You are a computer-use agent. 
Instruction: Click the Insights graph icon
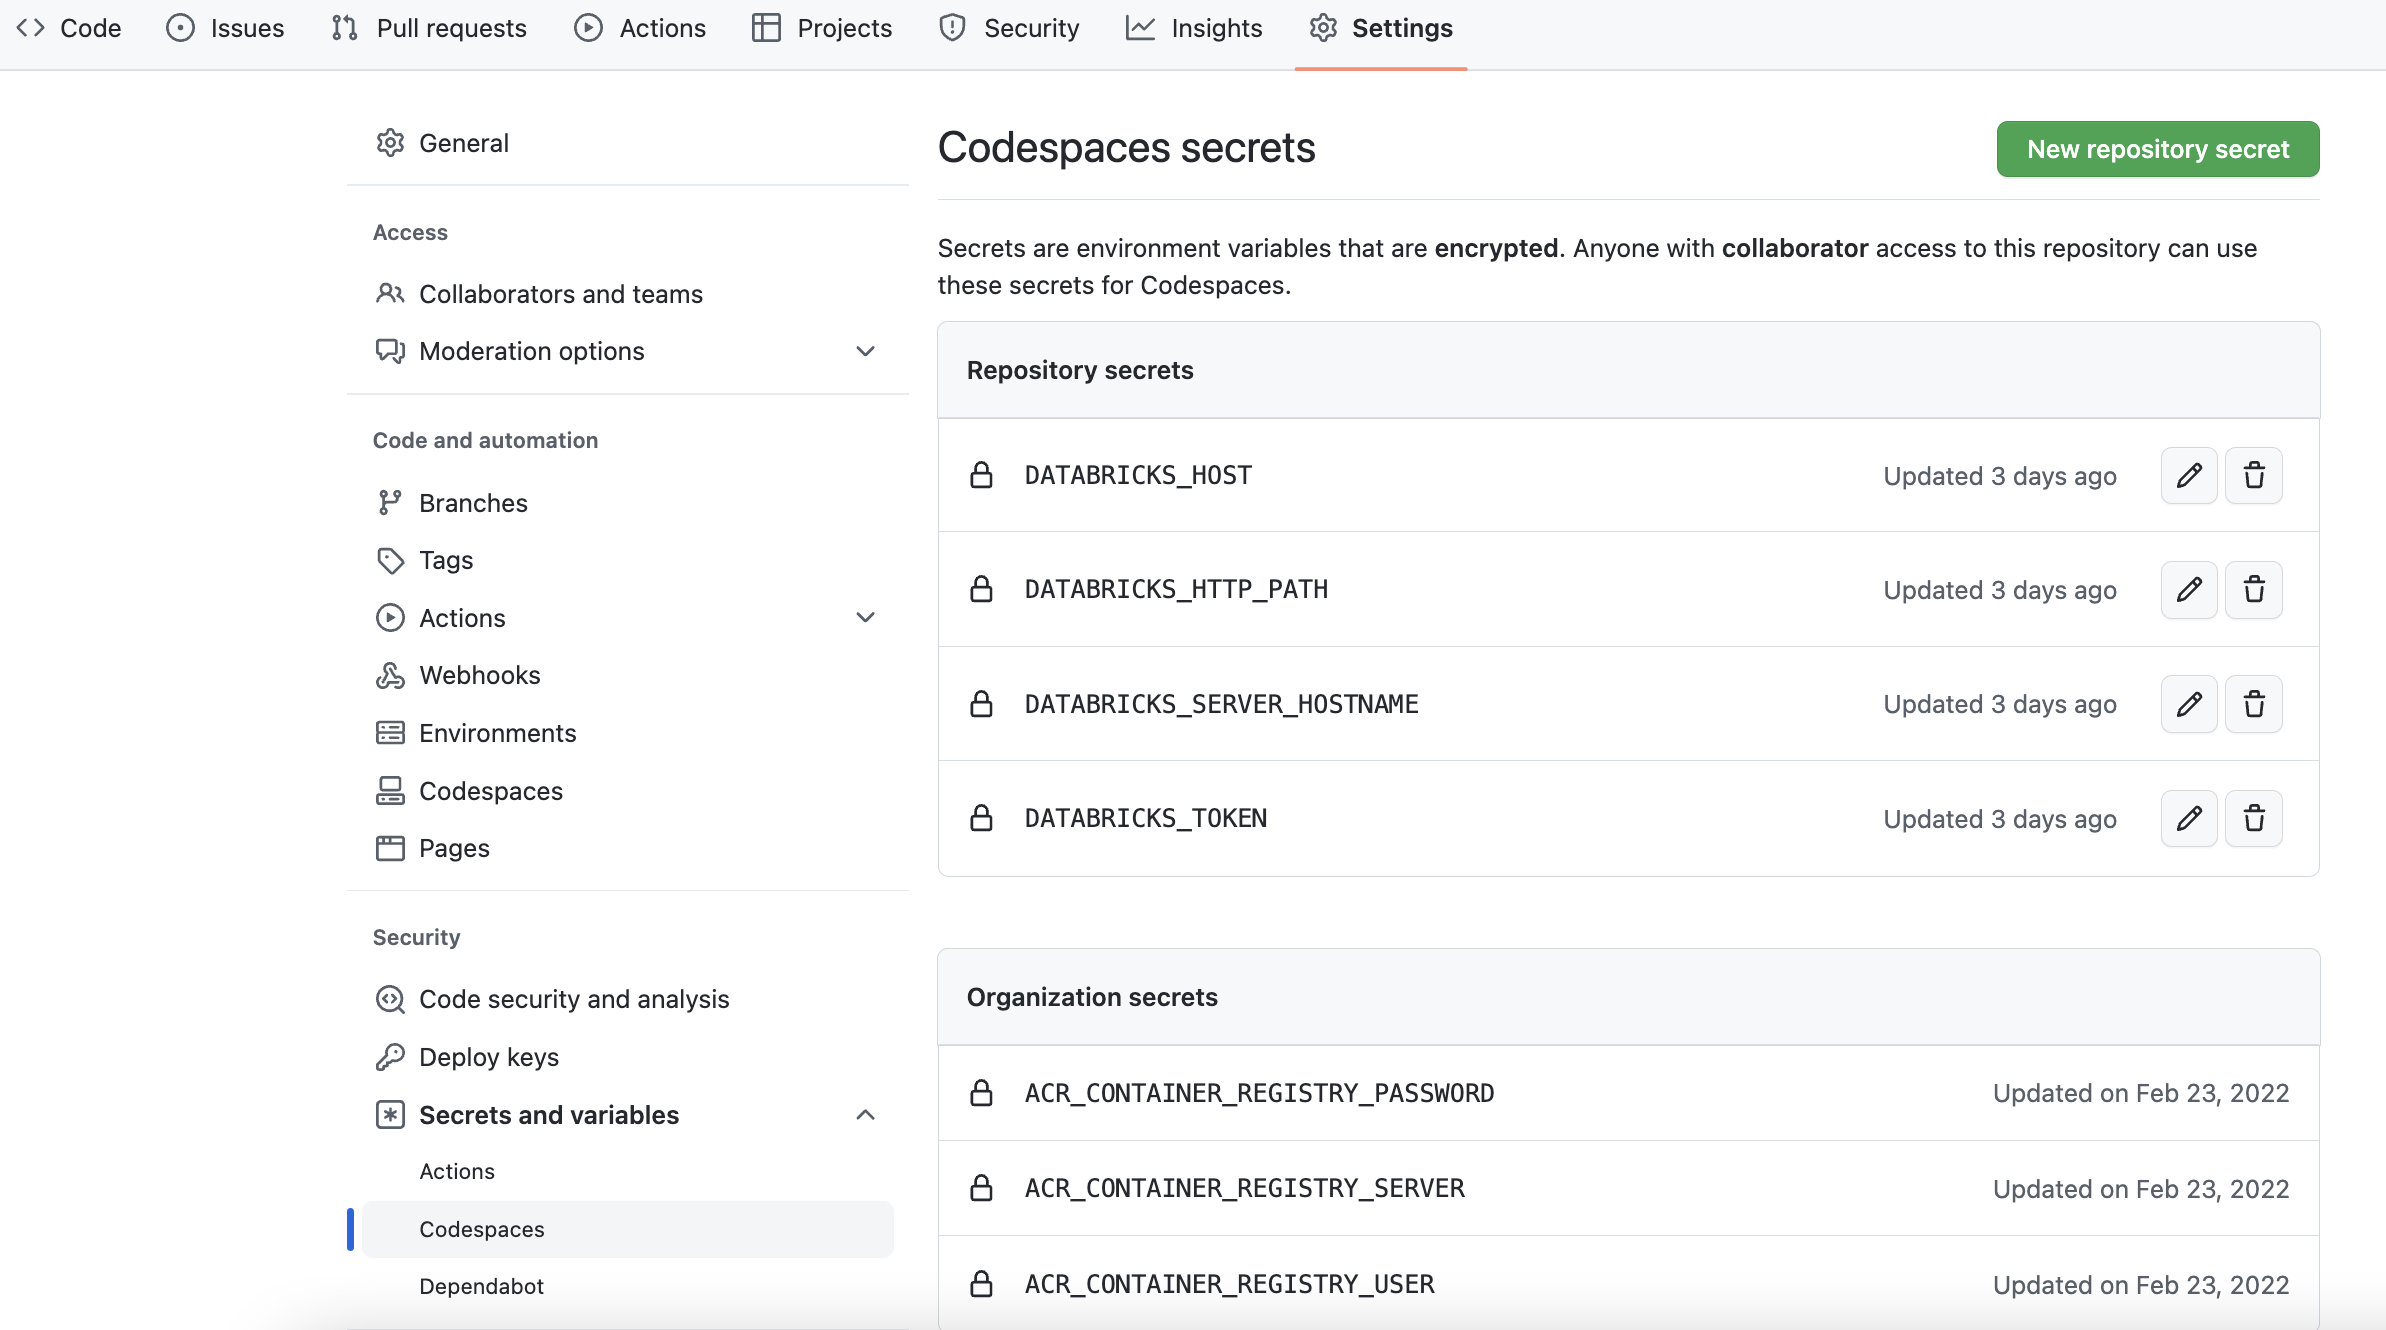(x=1140, y=27)
